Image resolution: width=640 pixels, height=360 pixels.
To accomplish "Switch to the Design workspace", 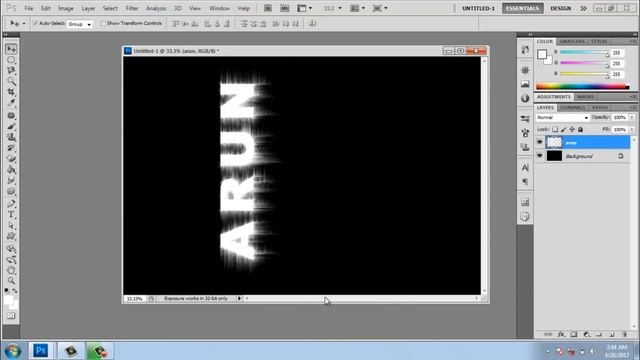I will point(560,8).
